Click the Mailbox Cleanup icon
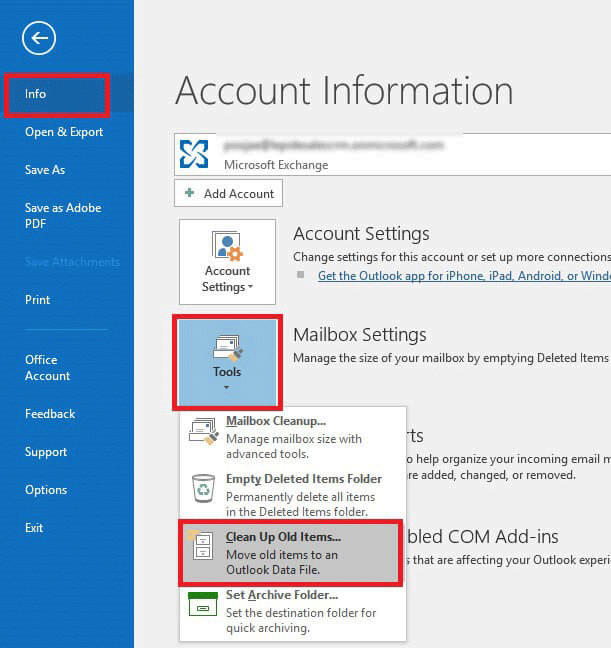611x648 pixels. (x=203, y=431)
